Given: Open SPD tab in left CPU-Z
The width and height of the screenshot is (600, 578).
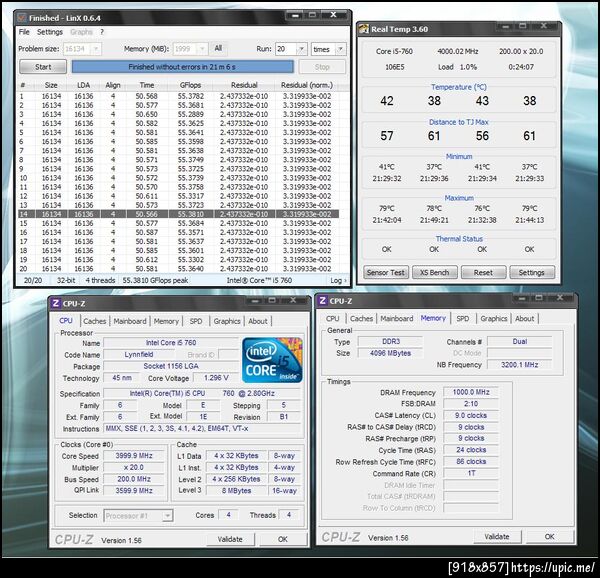Looking at the screenshot, I should 196,321.
